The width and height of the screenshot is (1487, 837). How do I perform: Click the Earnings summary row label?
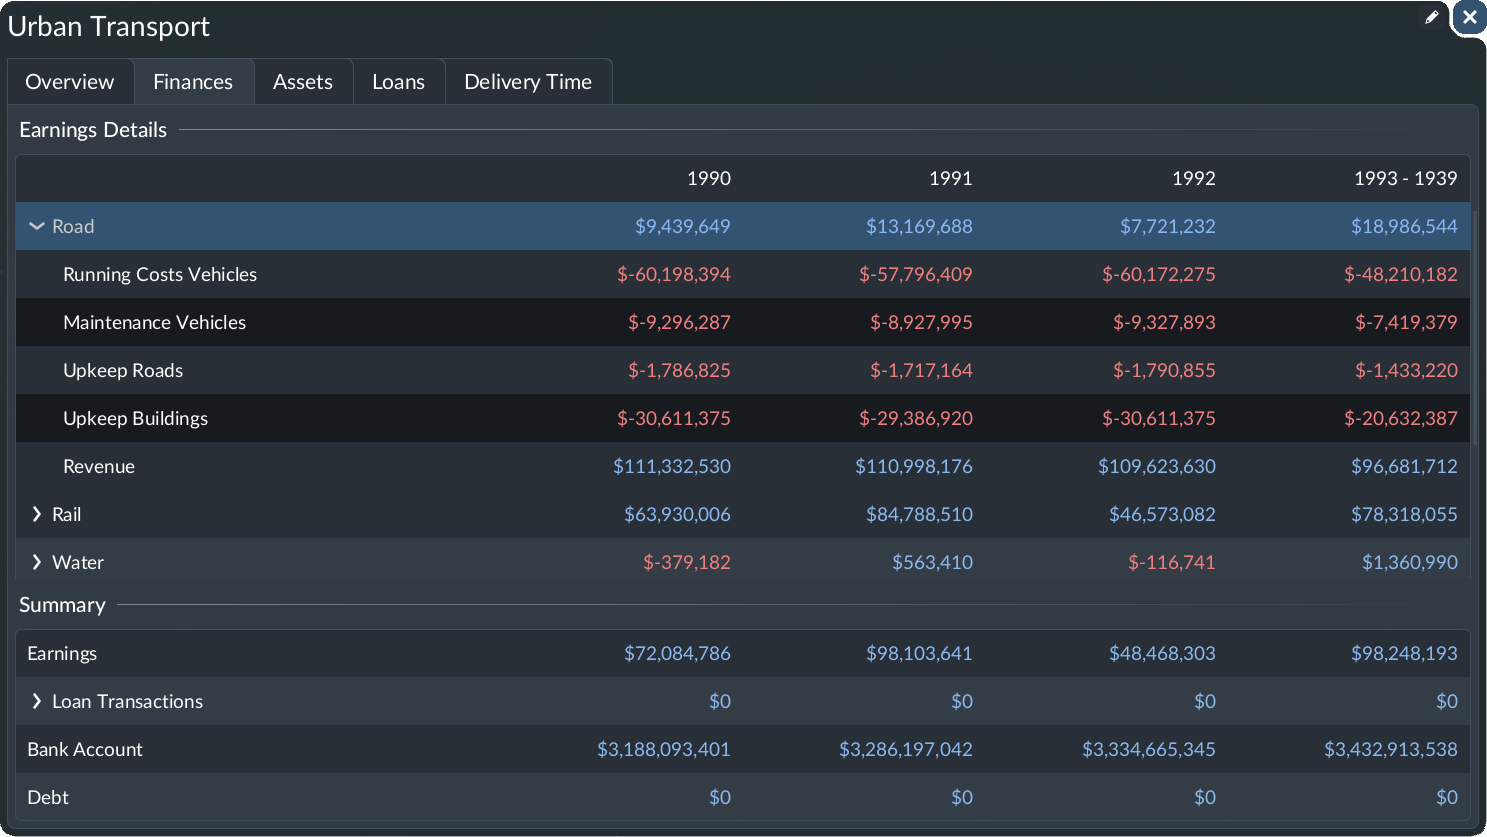[x=62, y=653]
